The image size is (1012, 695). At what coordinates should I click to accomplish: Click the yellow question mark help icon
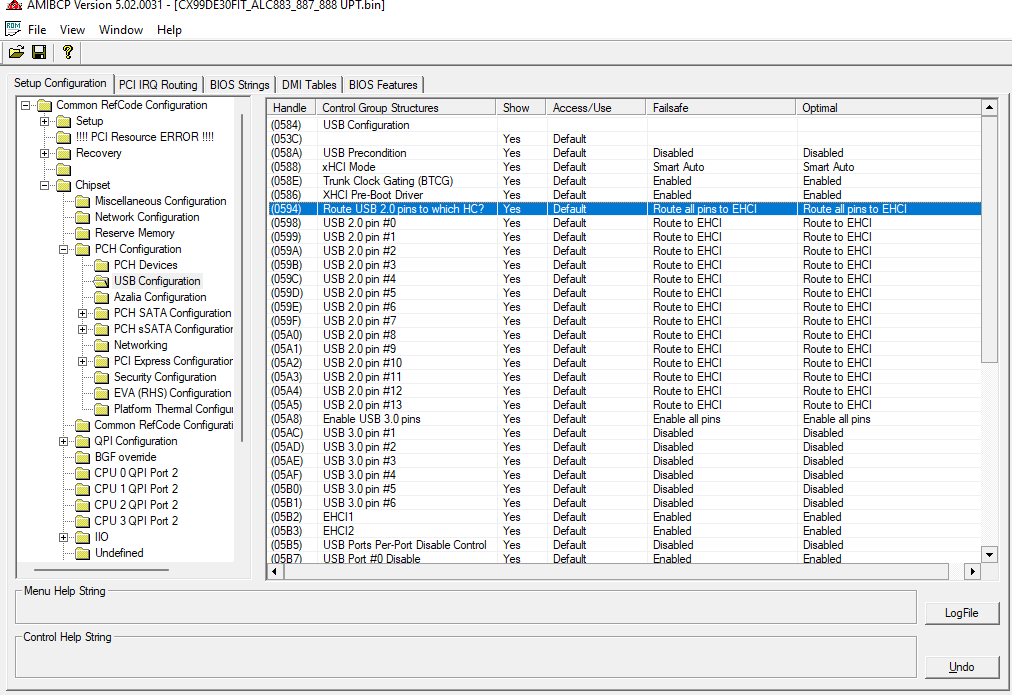tap(68, 52)
